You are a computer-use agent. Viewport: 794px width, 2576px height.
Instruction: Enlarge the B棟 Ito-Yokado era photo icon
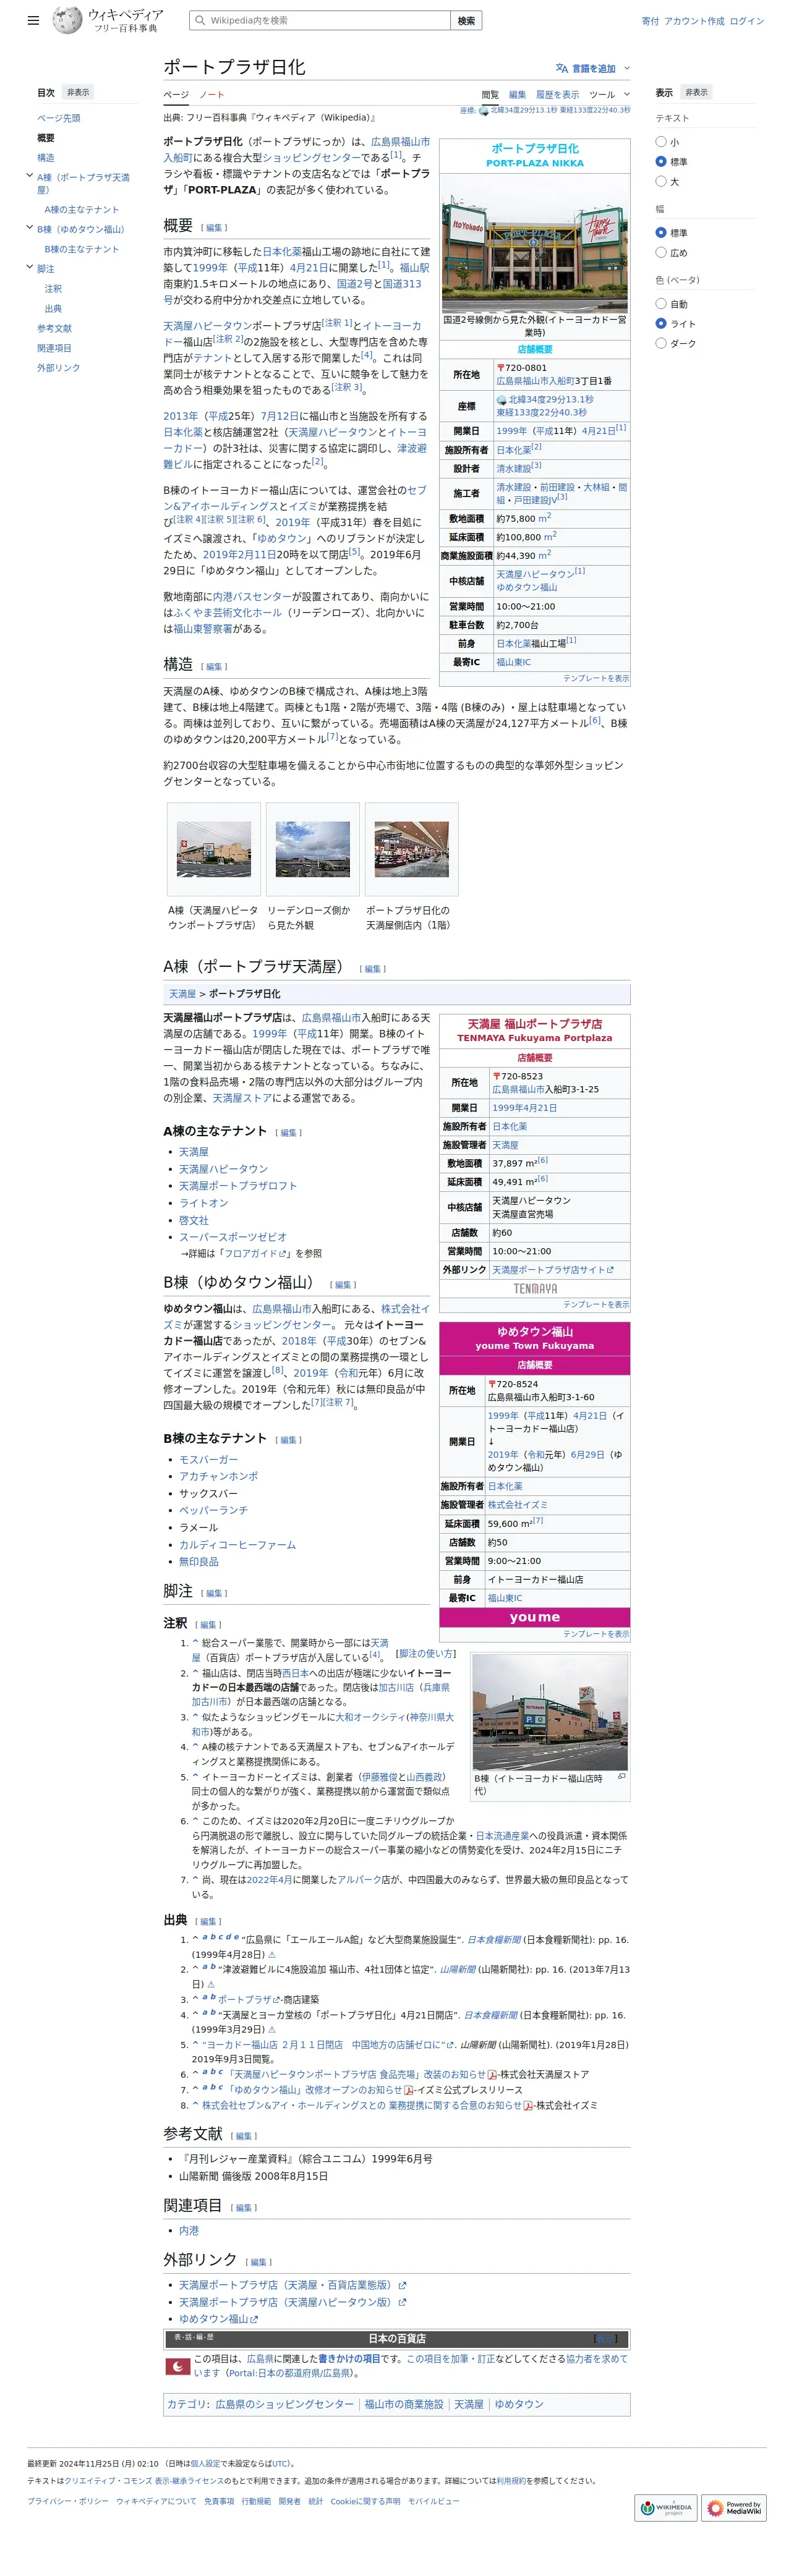point(621,1776)
